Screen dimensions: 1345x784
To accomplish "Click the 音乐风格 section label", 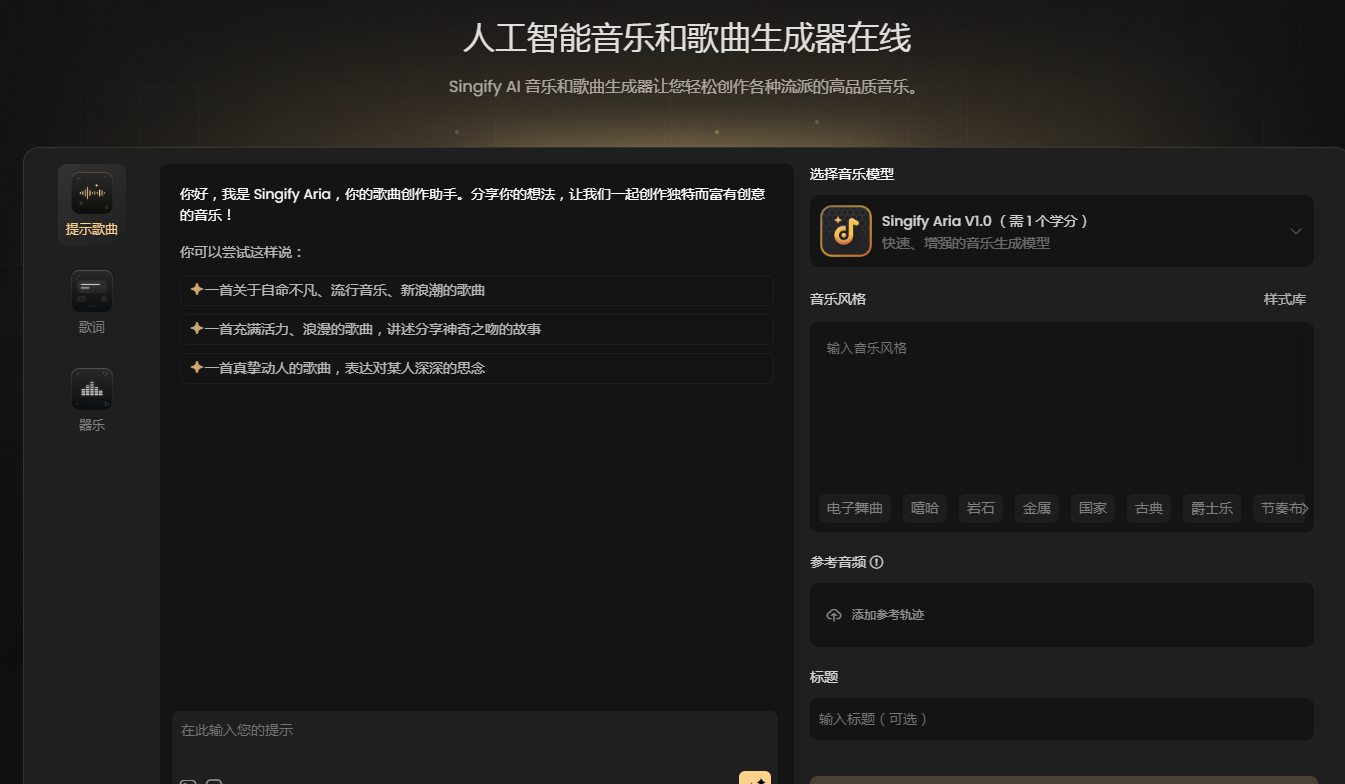I will [838, 299].
